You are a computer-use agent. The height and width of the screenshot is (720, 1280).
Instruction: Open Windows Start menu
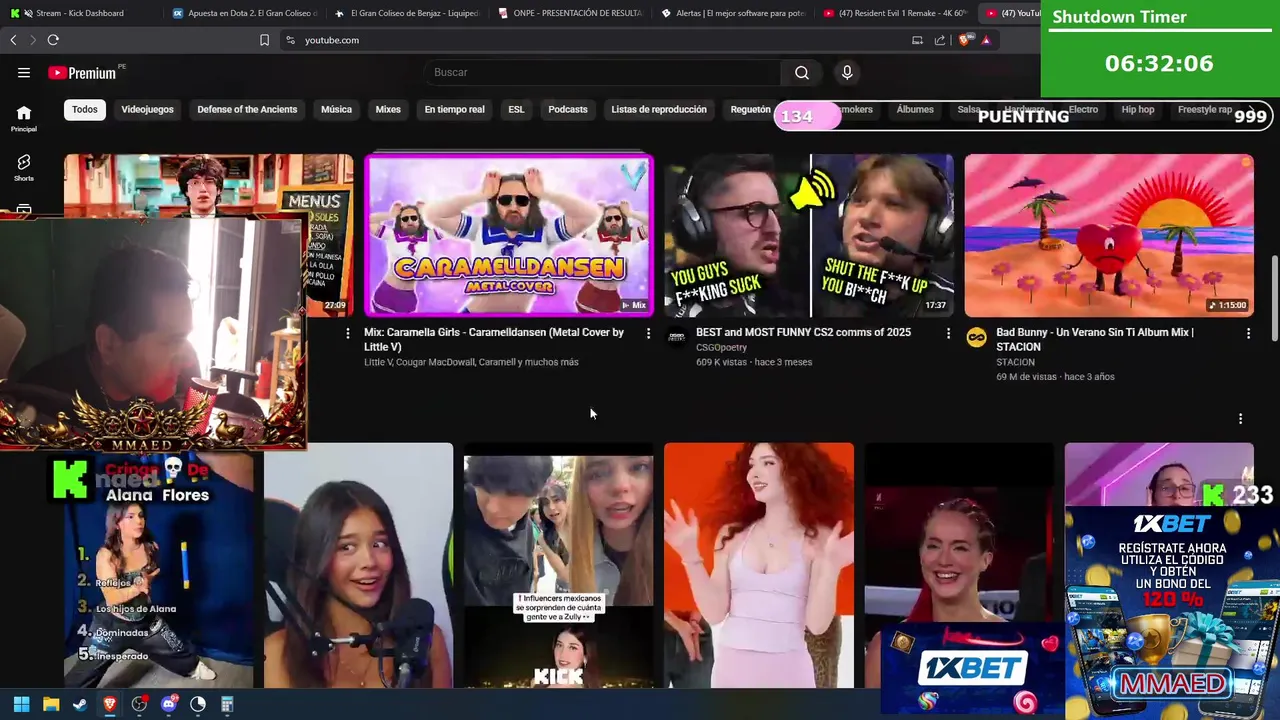tap(21, 704)
